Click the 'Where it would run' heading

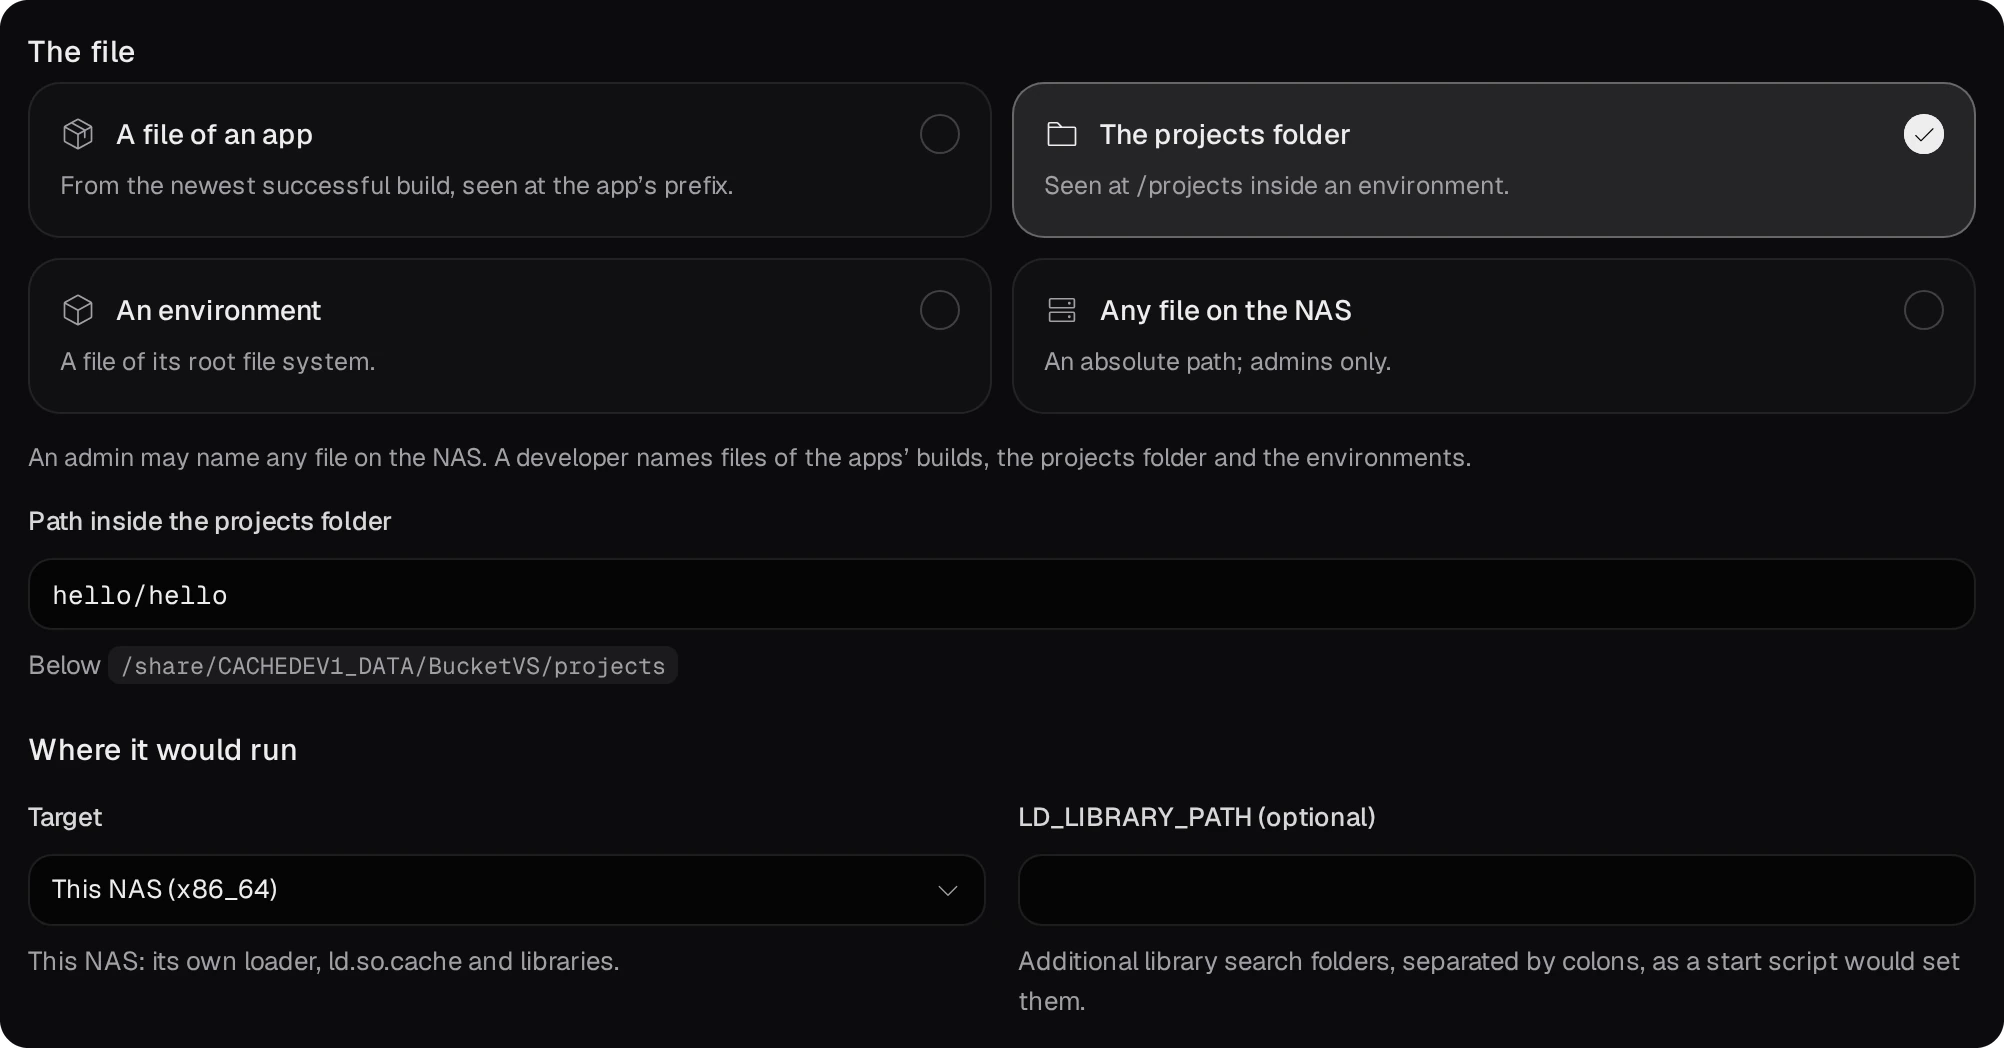[163, 750]
